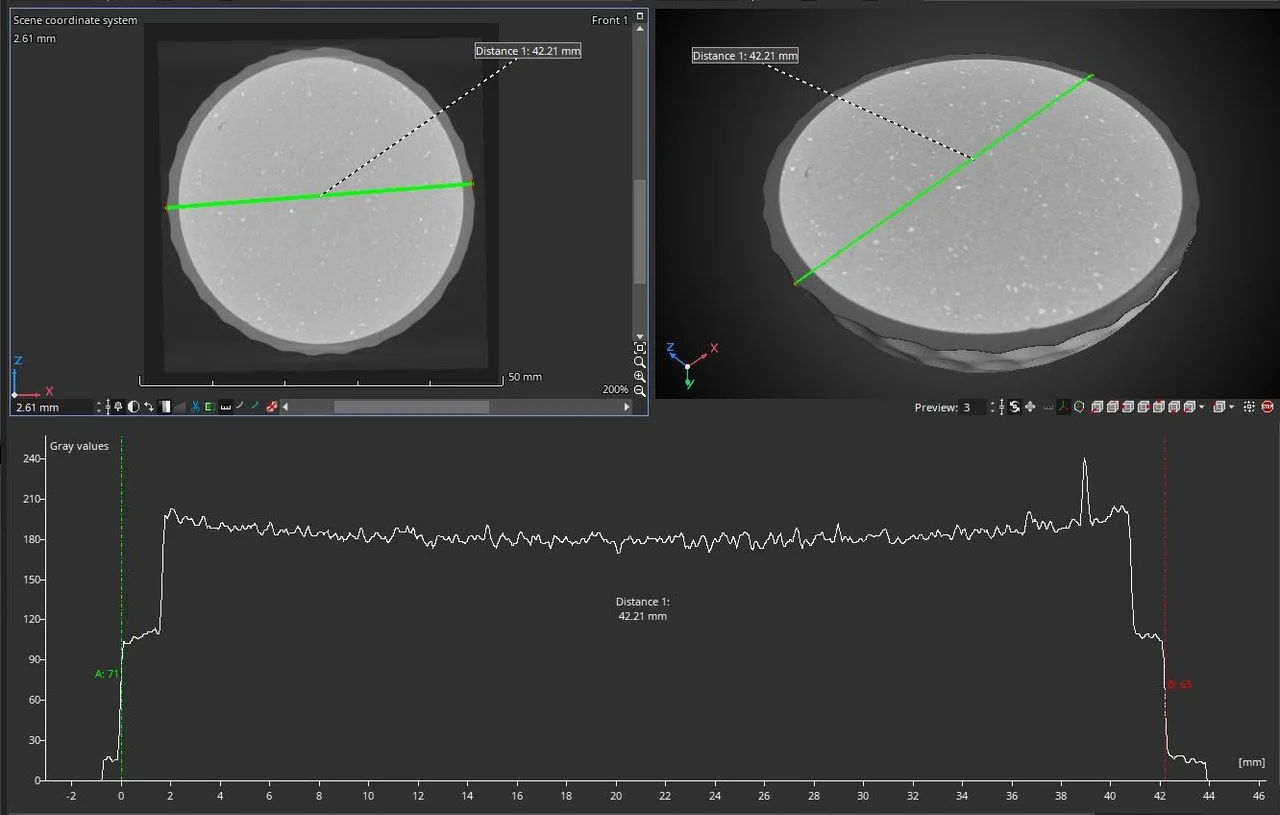Viewport: 1280px width, 815px height.
Task: Click the Front 1 view title
Action: click(610, 20)
